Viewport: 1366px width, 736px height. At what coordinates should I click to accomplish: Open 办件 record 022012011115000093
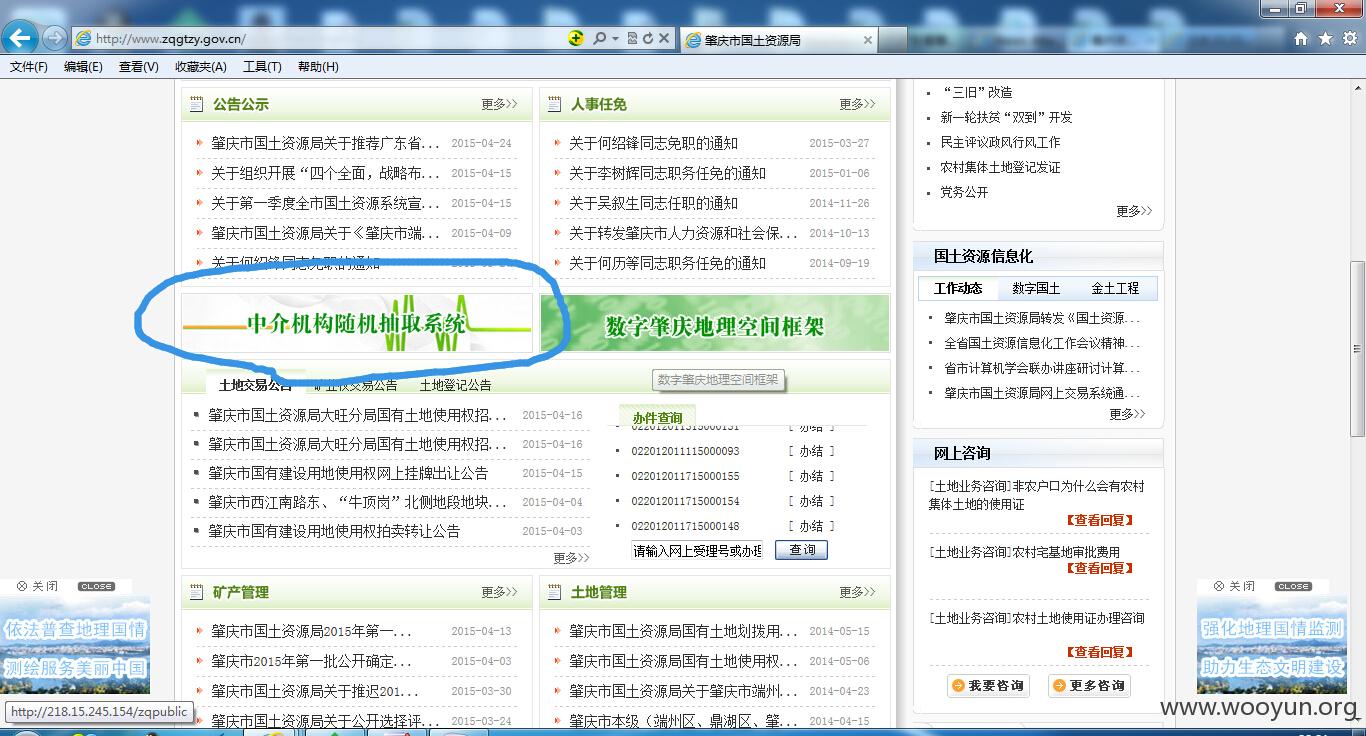(x=685, y=451)
